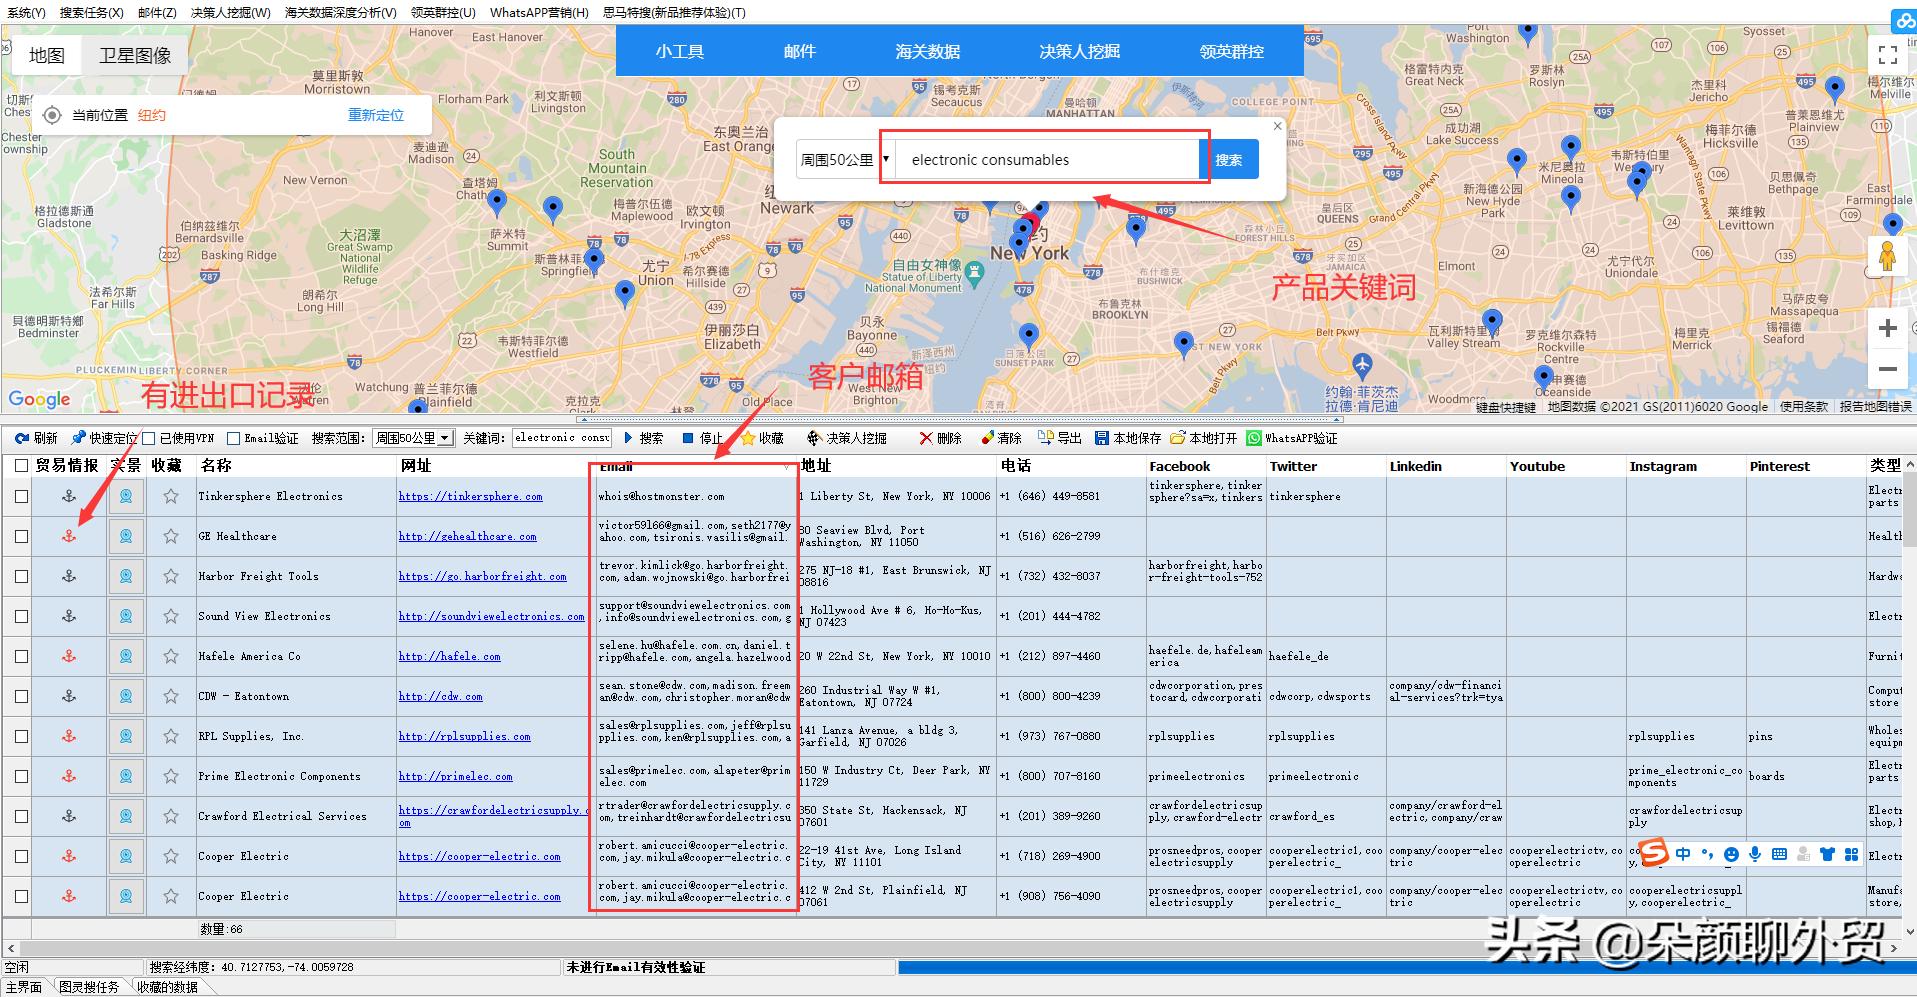Click the current location target icon
The width and height of the screenshot is (1917, 997).
(52, 115)
